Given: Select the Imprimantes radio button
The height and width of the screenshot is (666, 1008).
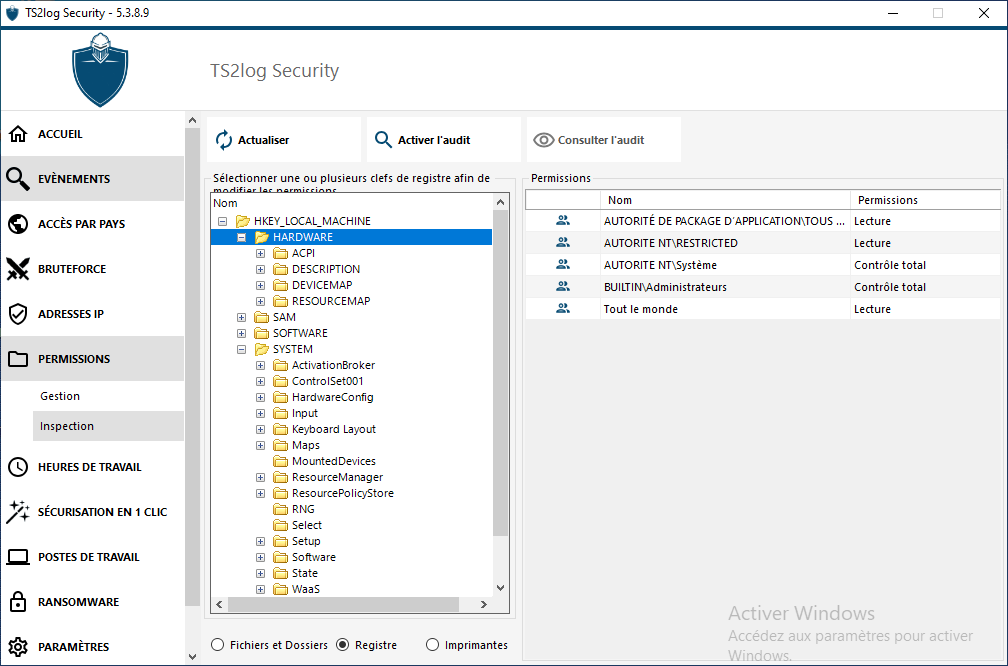Looking at the screenshot, I should point(432,645).
